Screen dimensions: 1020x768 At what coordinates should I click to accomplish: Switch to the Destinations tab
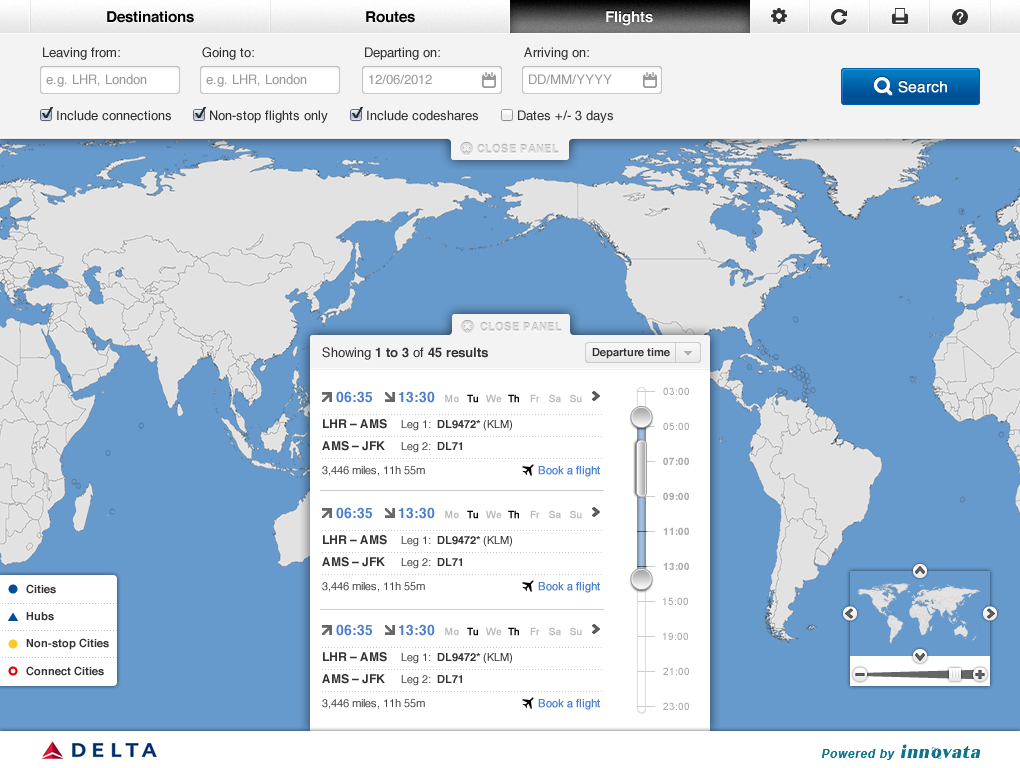tap(150, 16)
